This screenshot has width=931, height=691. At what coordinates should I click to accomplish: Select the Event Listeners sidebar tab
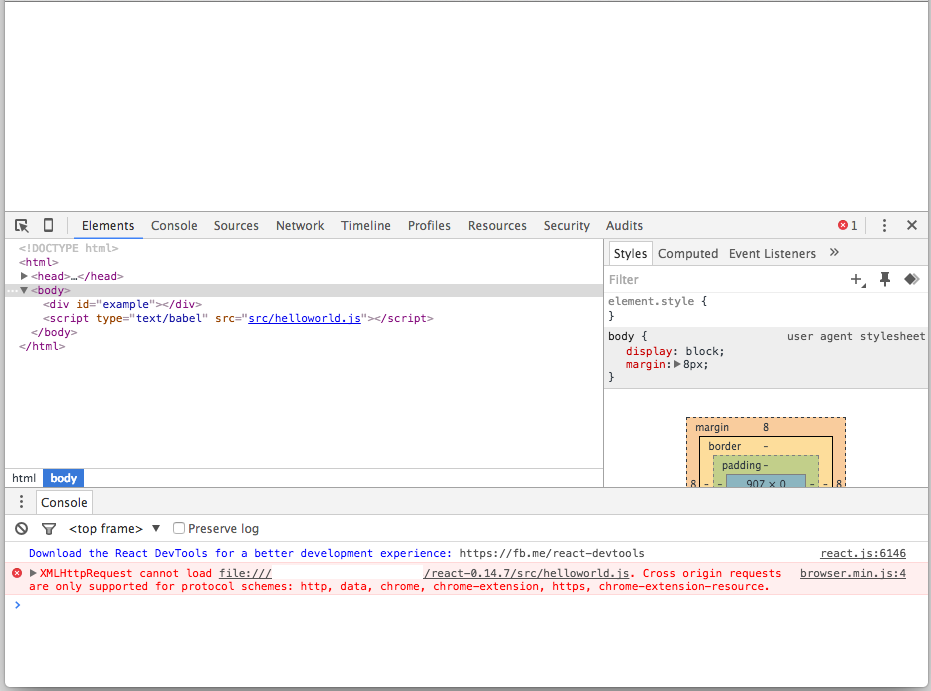772,253
